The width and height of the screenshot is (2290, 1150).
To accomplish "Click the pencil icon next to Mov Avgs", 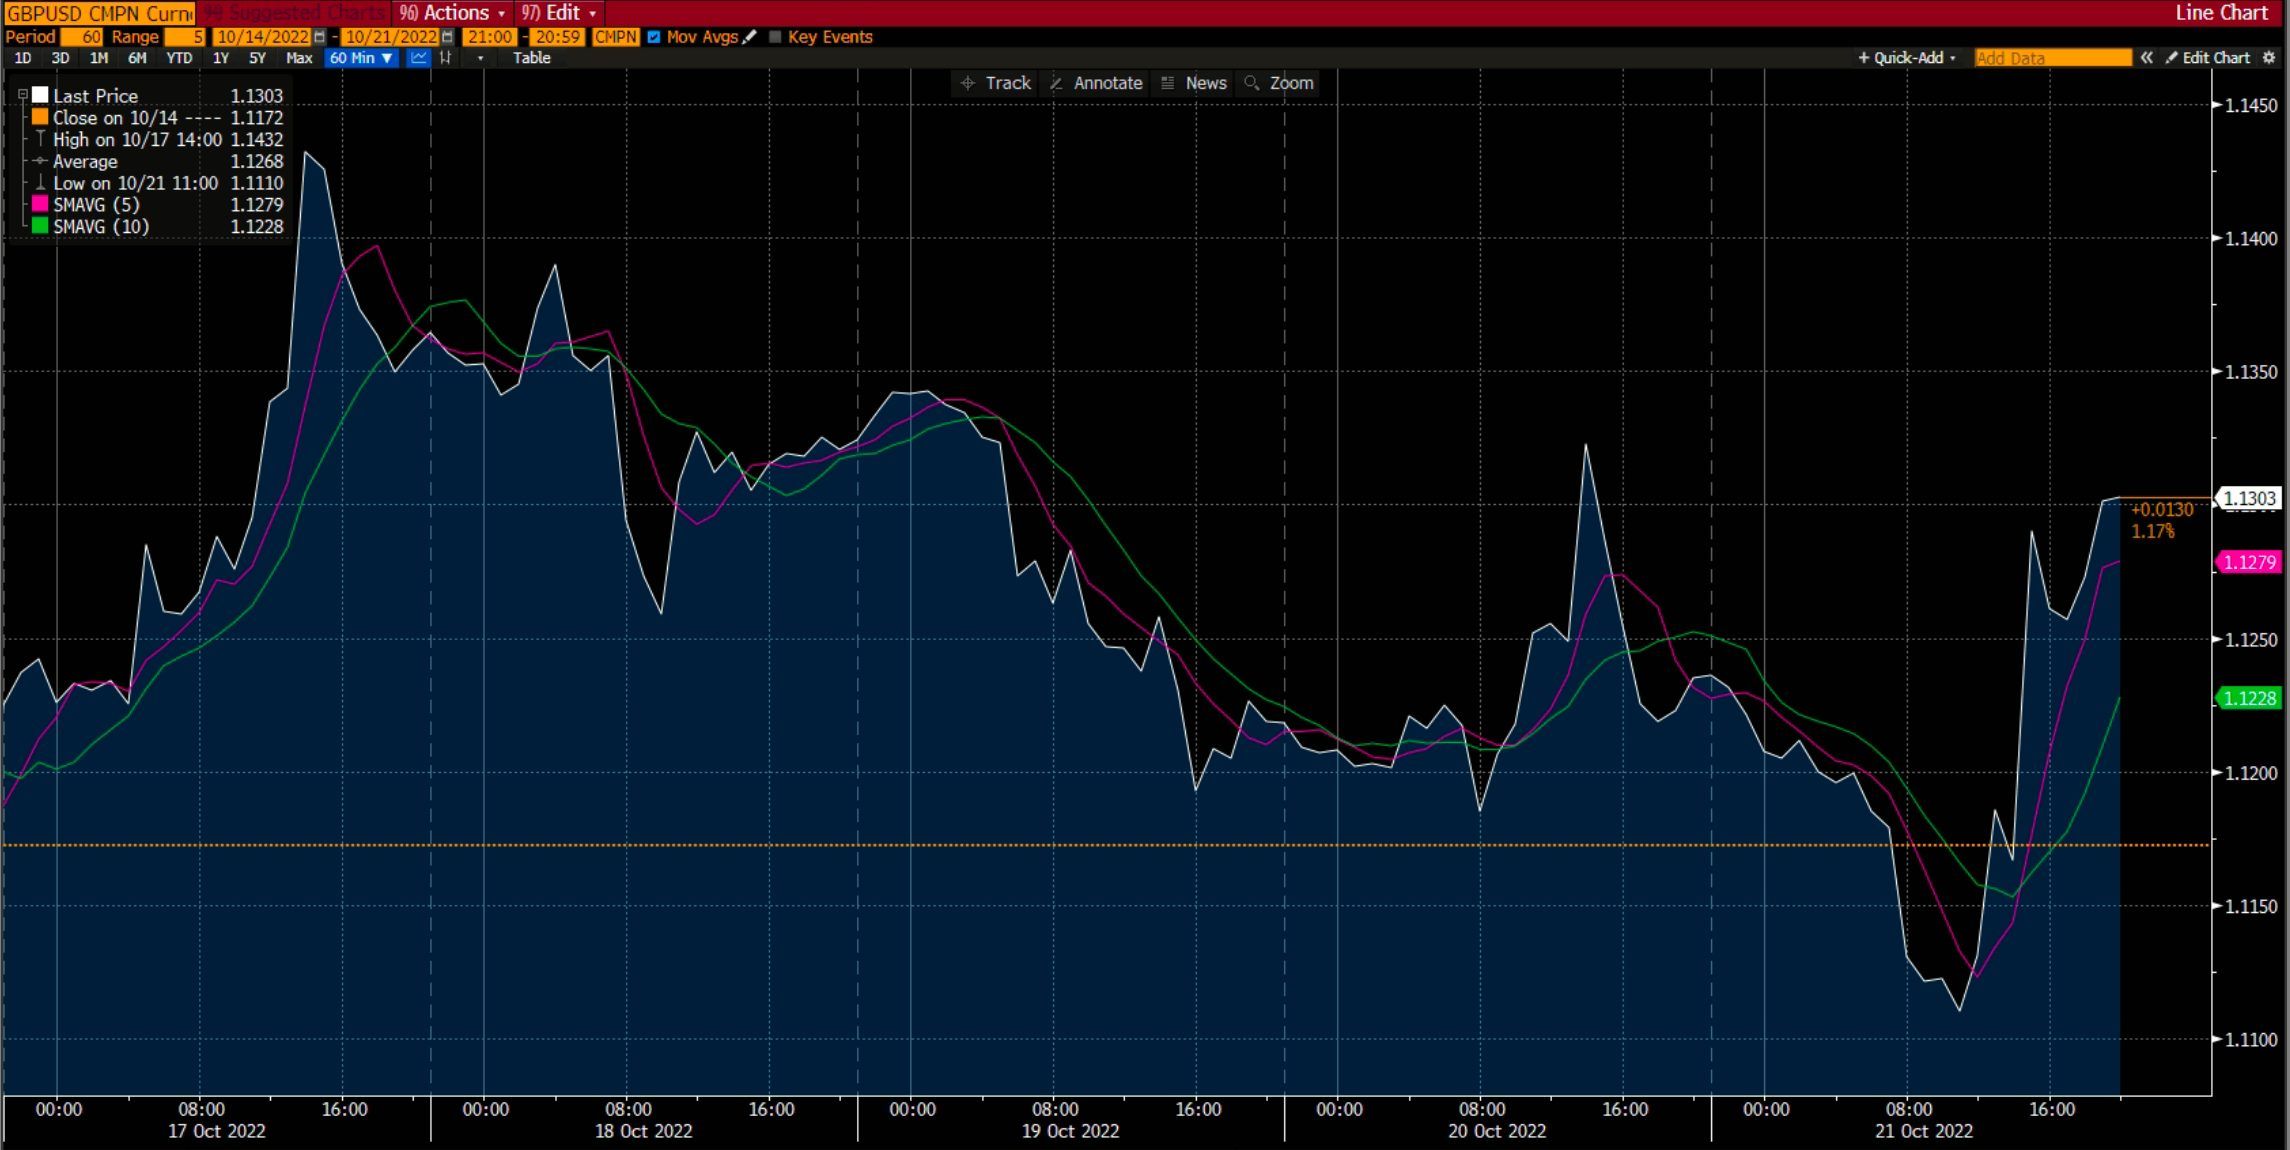I will pyautogui.click(x=748, y=36).
